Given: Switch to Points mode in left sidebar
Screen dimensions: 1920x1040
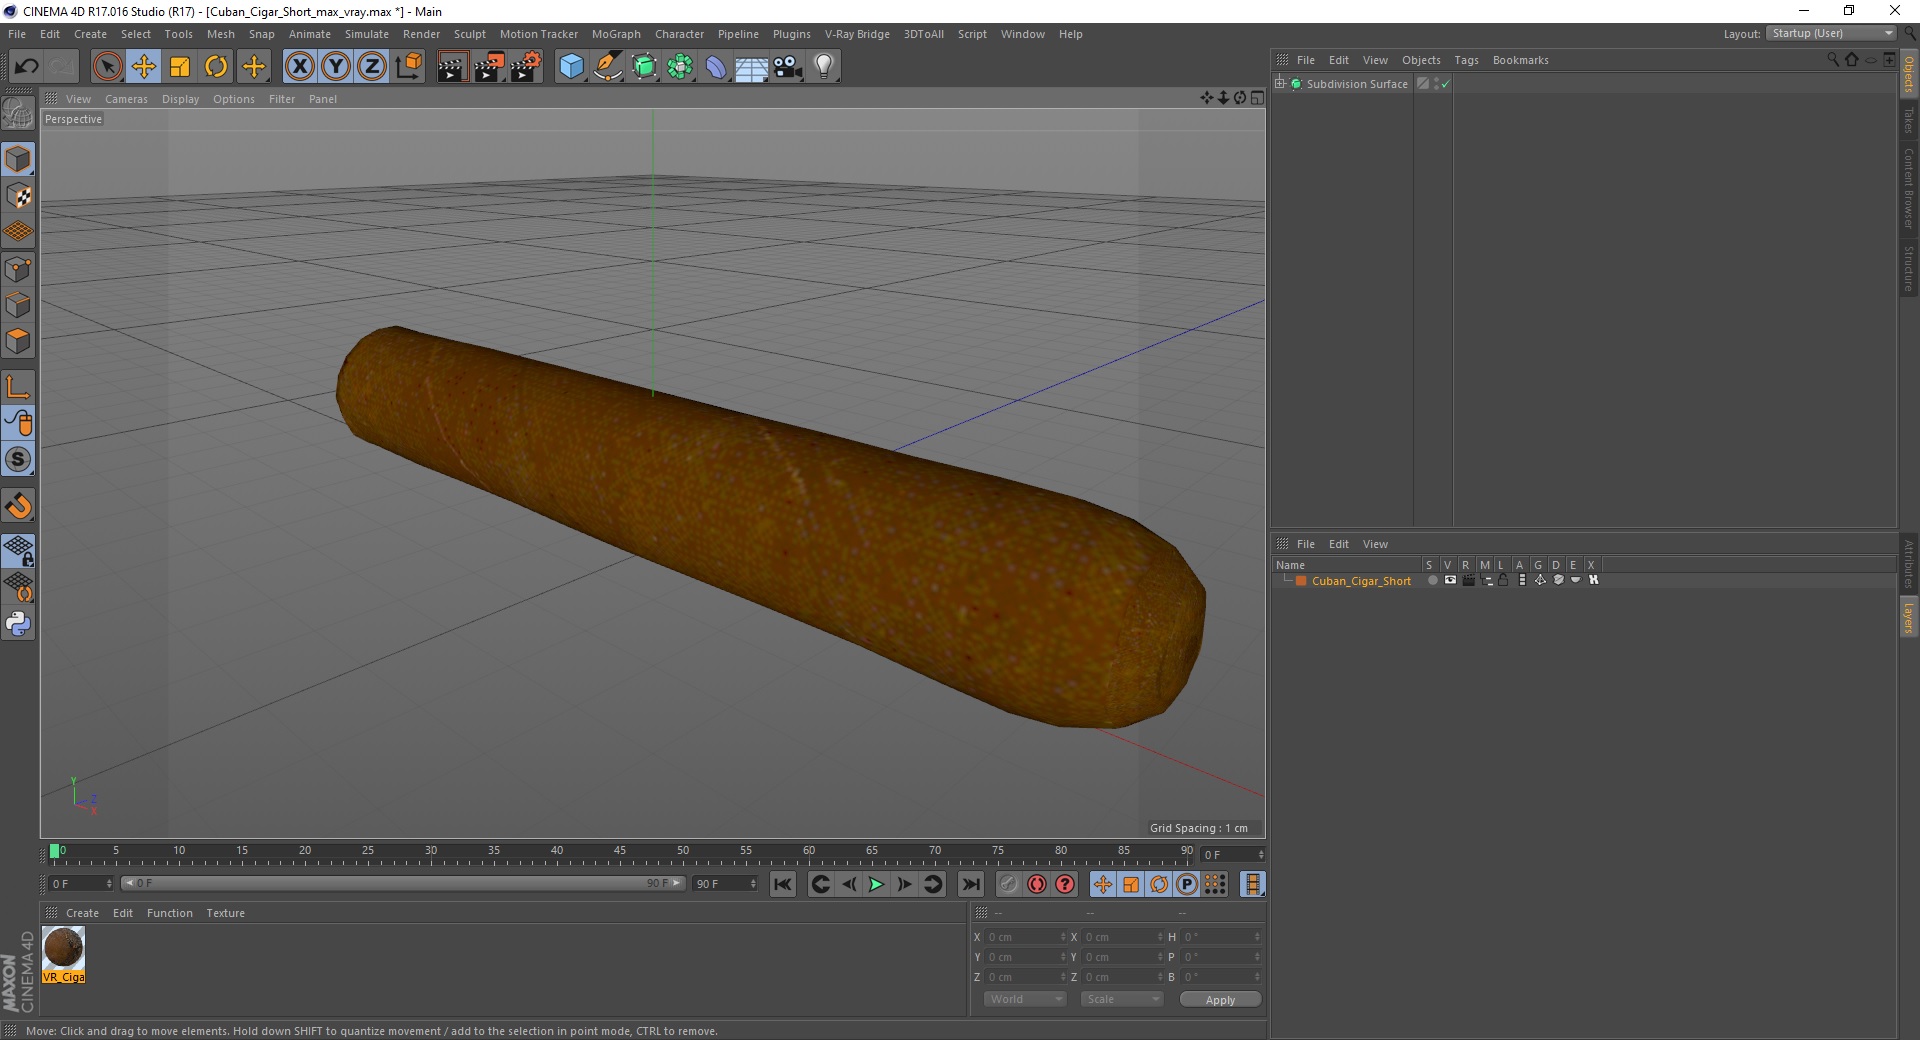Looking at the screenshot, I should pyautogui.click(x=18, y=269).
